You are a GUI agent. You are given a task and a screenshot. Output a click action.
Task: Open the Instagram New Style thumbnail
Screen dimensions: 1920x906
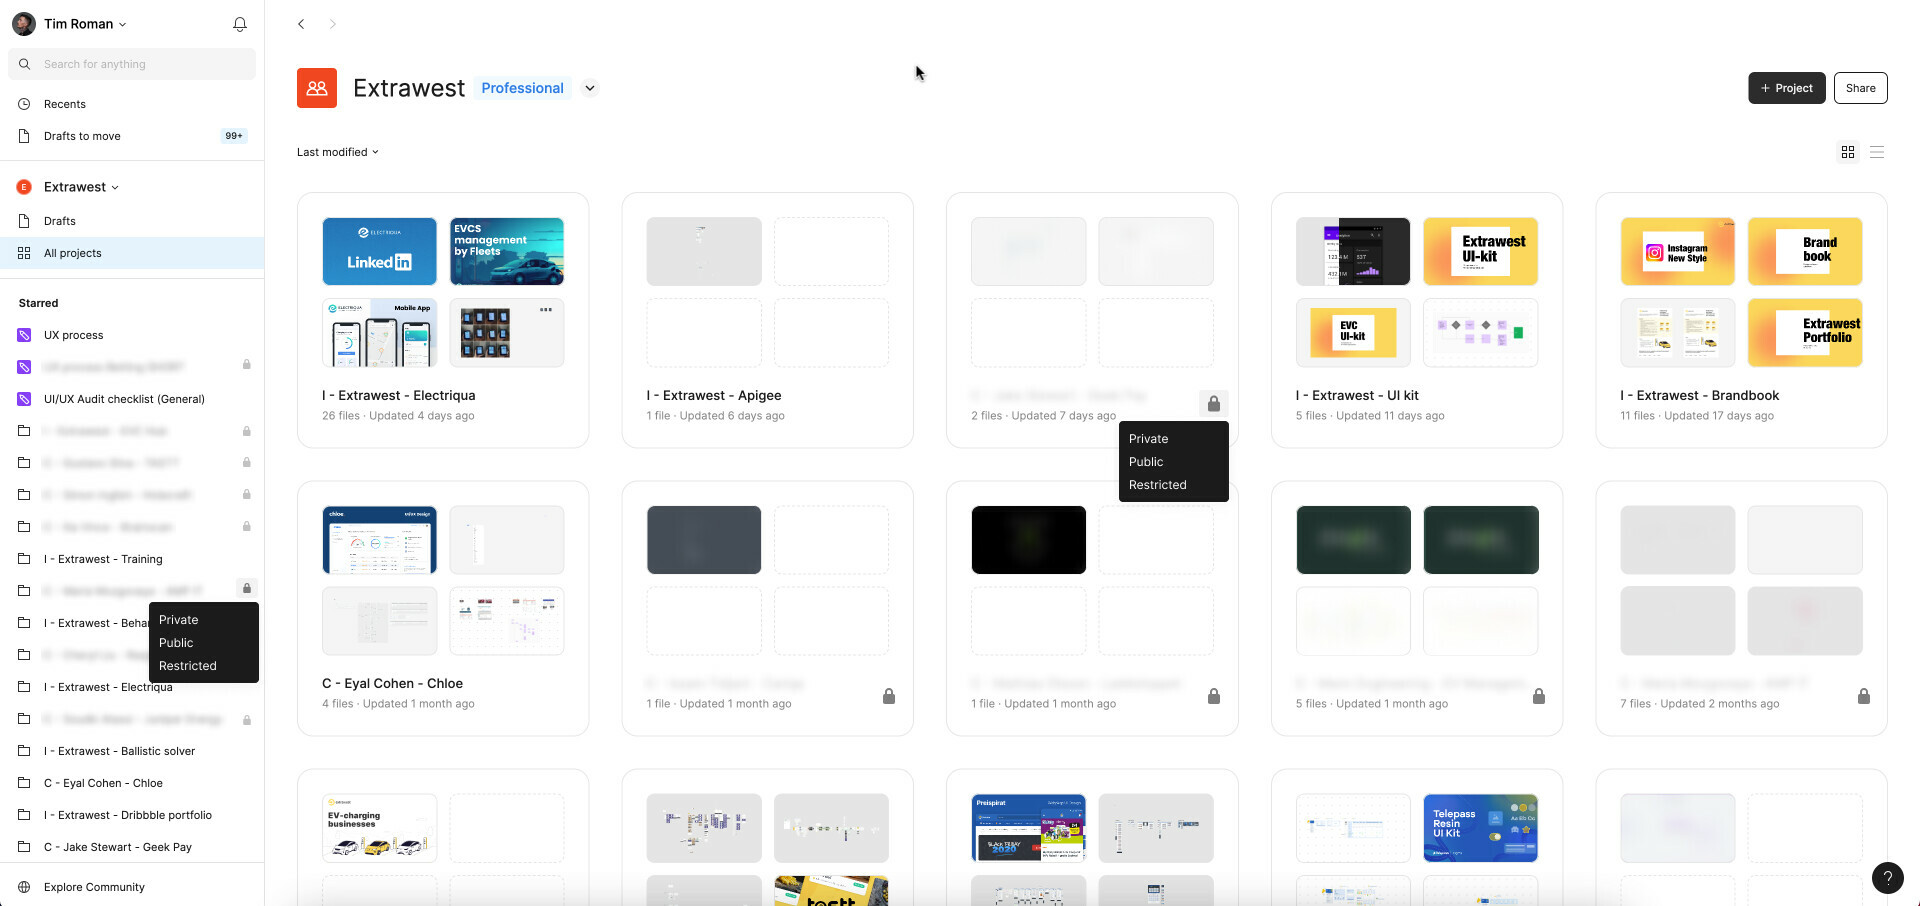[1678, 251]
